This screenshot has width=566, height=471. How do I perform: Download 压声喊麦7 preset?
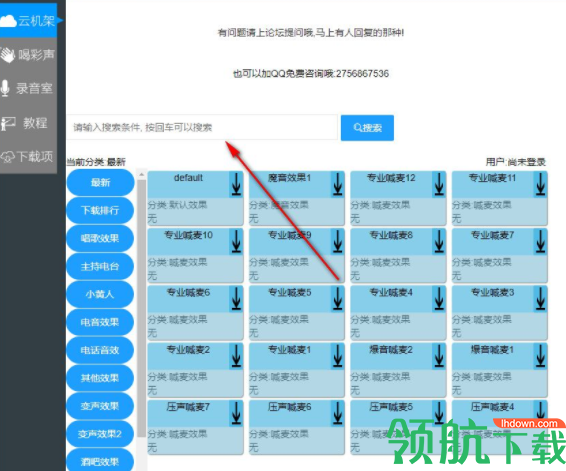236,414
